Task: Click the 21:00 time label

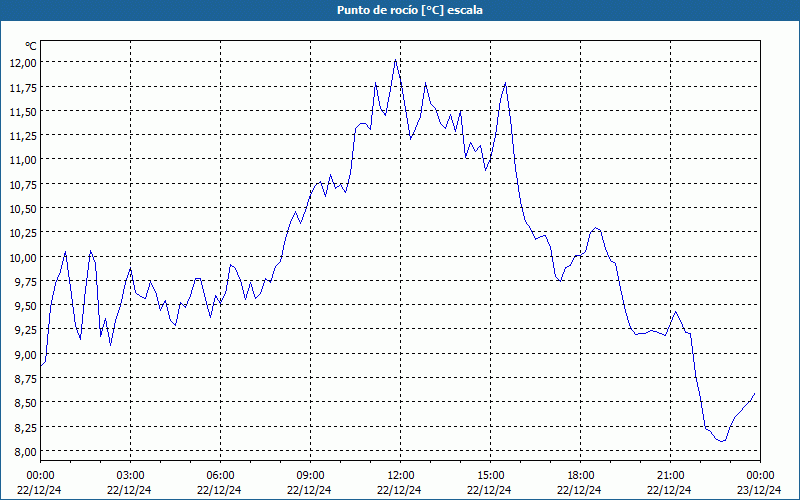Action: pos(670,476)
